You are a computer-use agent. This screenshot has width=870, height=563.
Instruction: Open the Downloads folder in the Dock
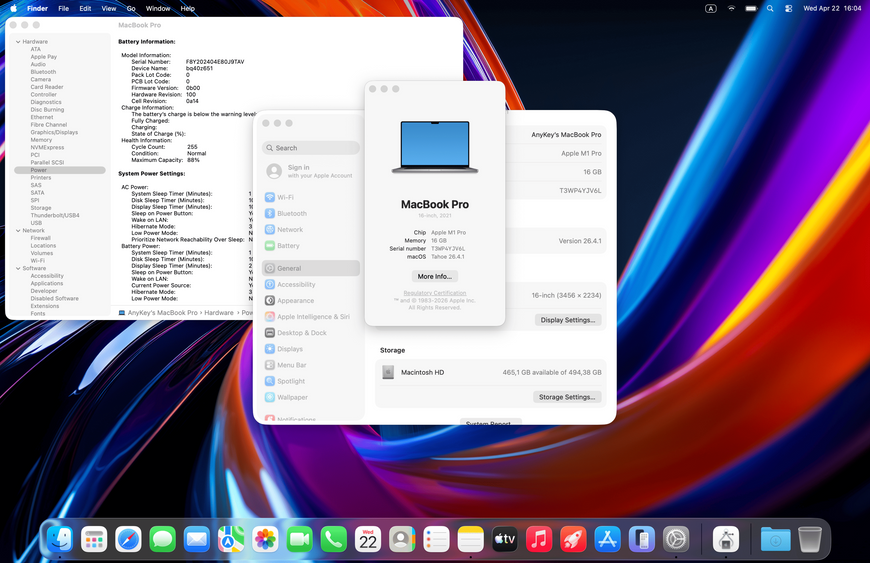pos(776,539)
